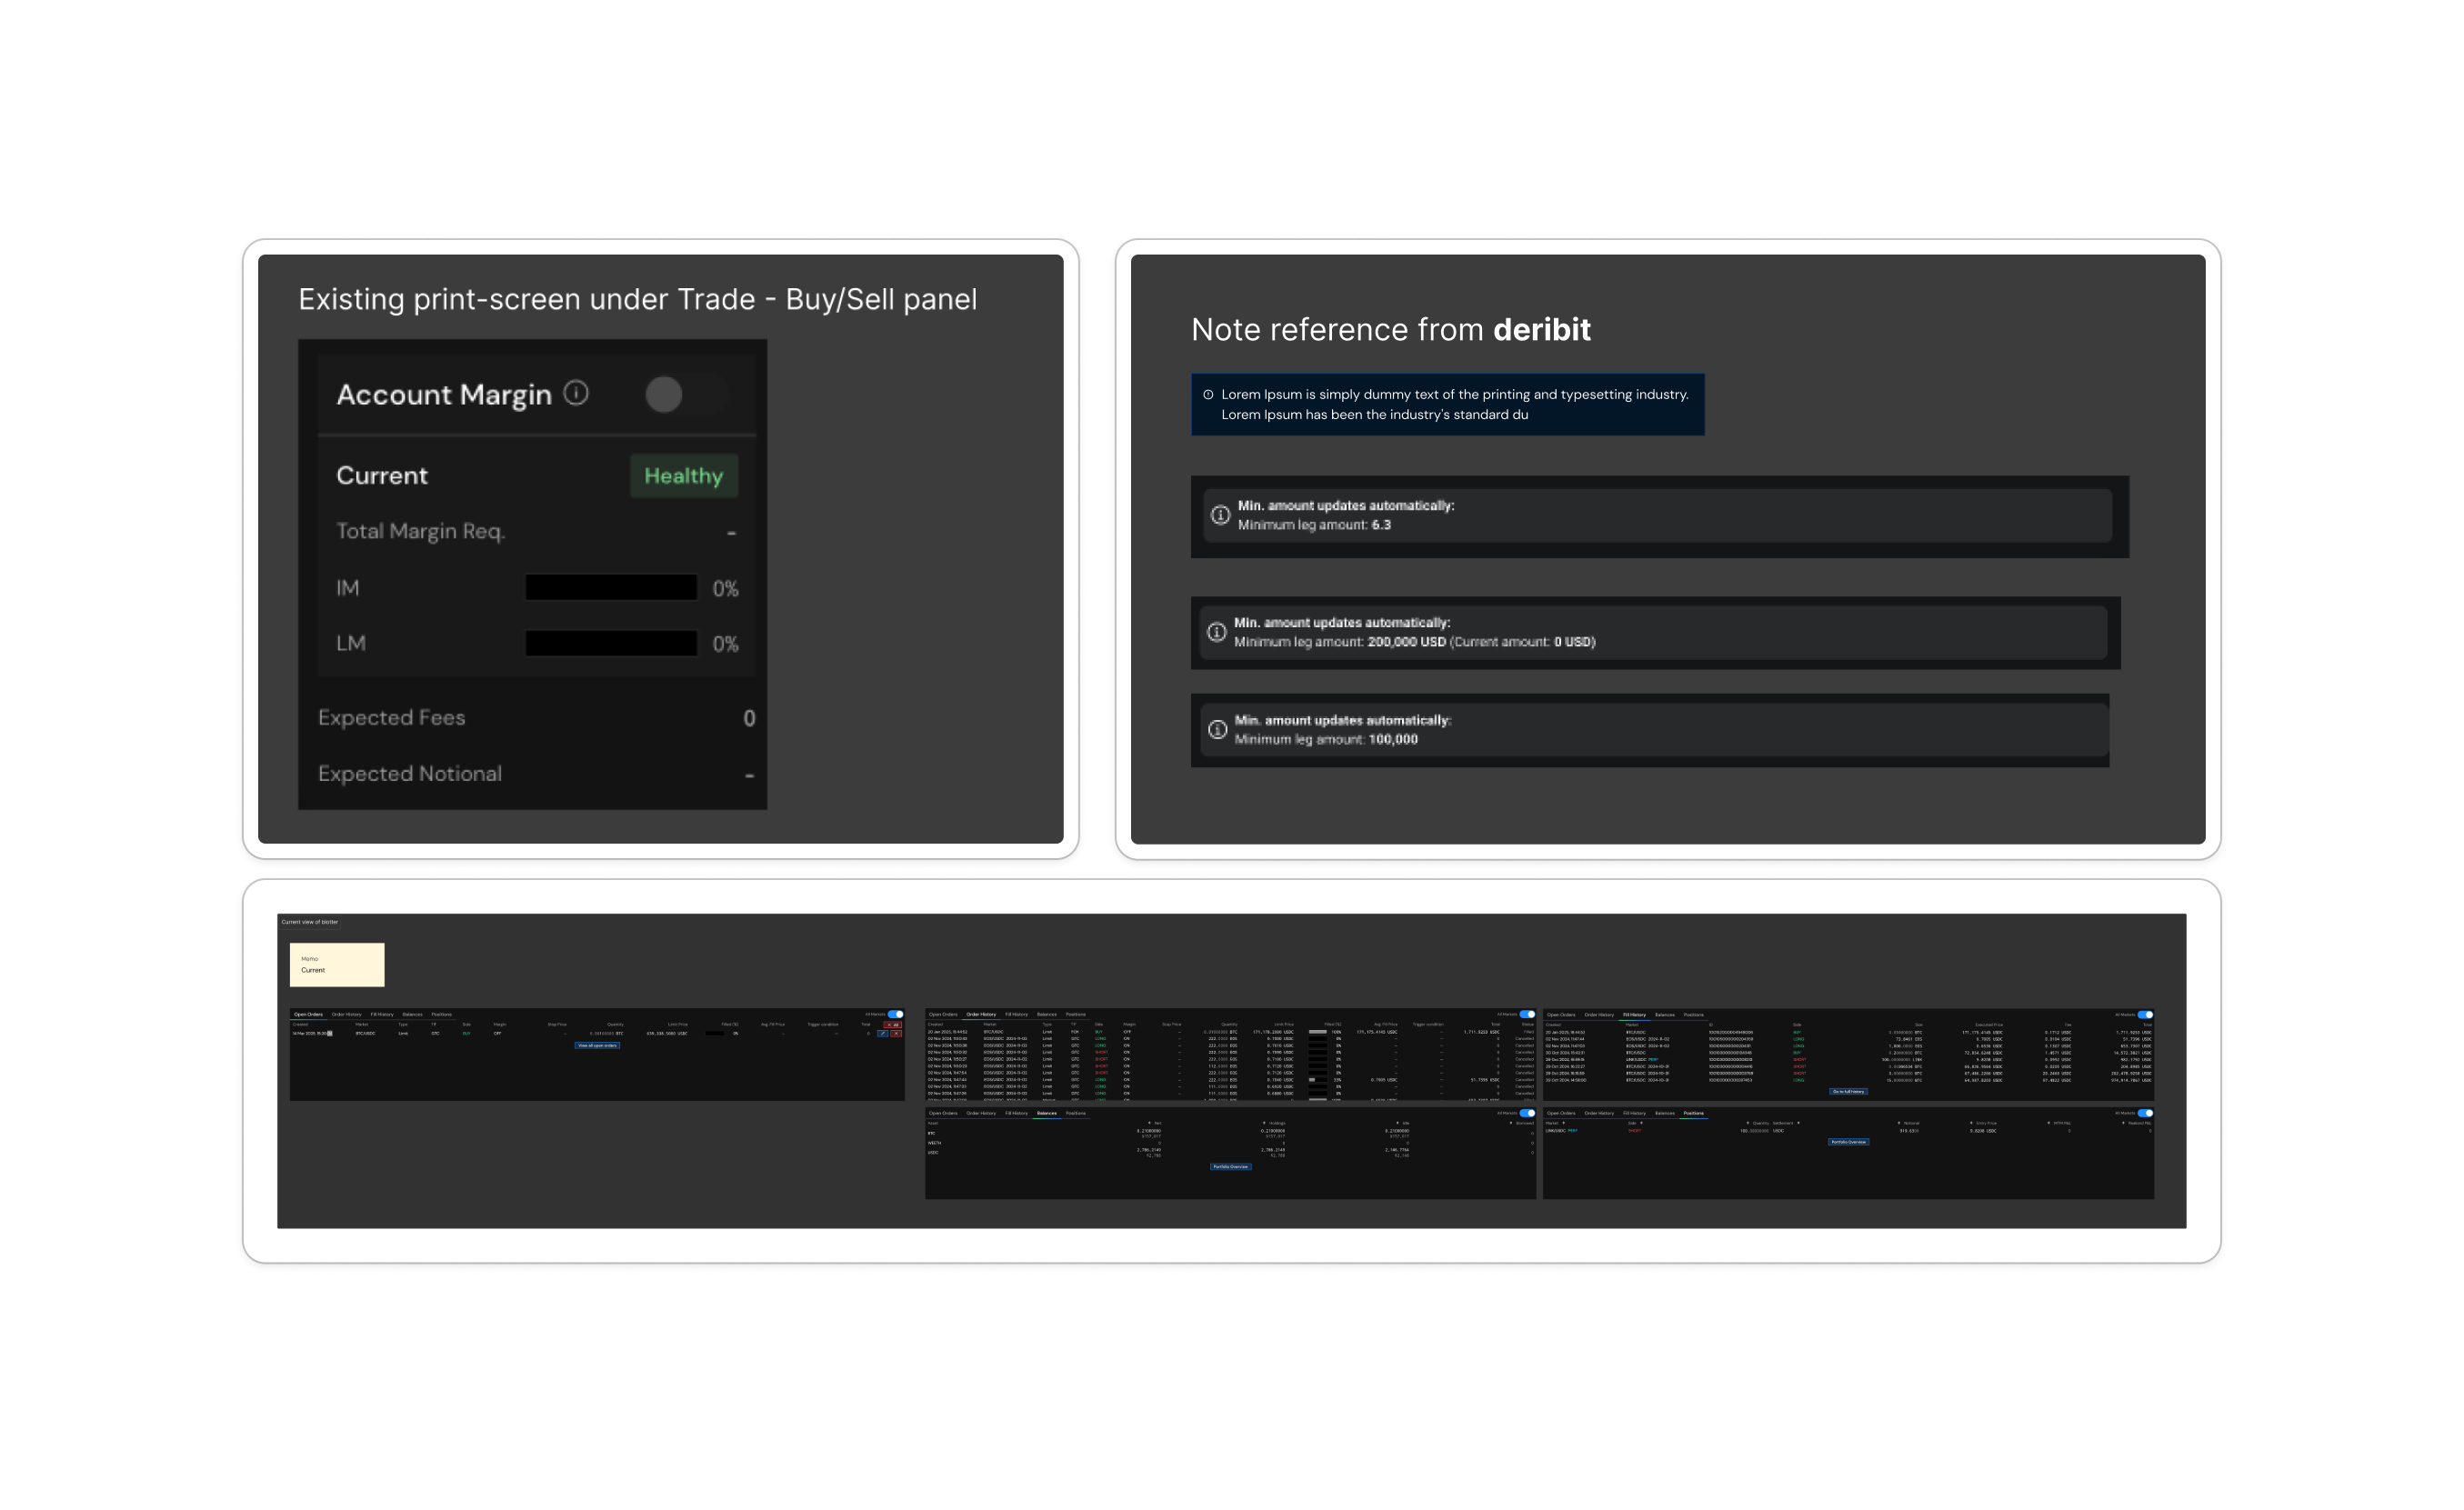
Task: Sort balances by the Holdings column arrow
Action: tap(1263, 1123)
